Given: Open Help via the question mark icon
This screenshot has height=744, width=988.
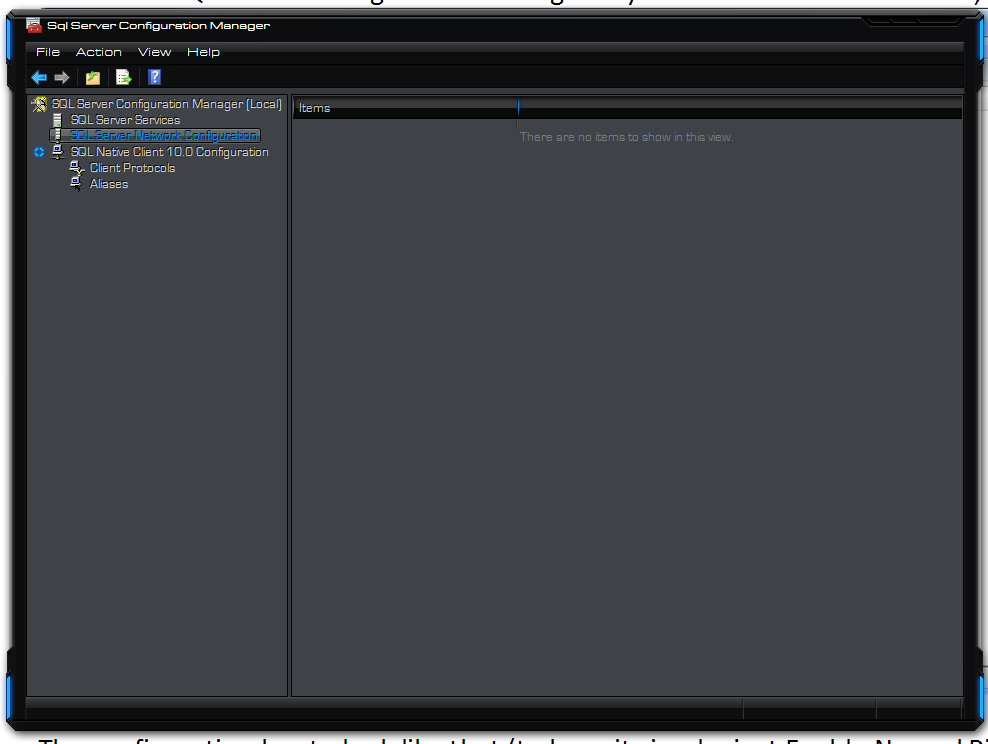Looking at the screenshot, I should point(154,78).
